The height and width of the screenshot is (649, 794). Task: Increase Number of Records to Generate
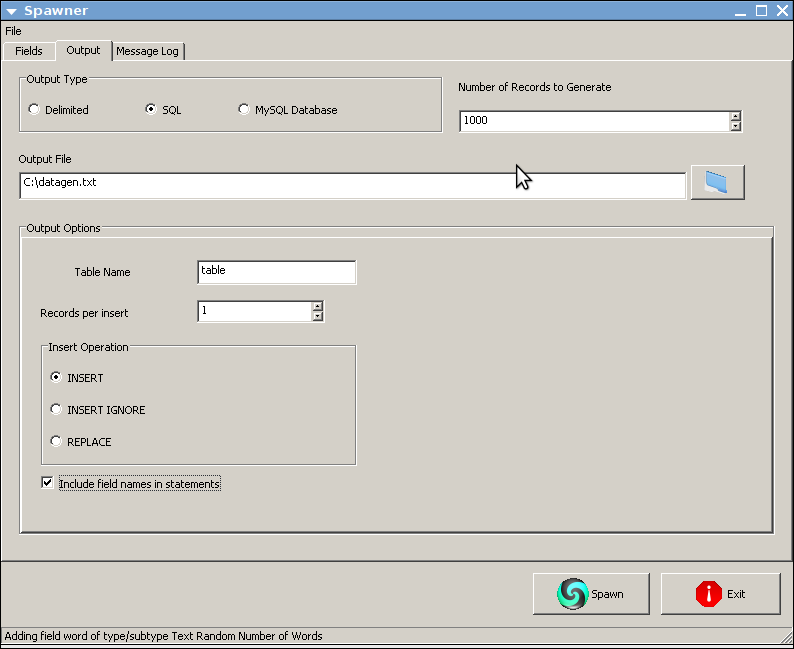pos(736,116)
